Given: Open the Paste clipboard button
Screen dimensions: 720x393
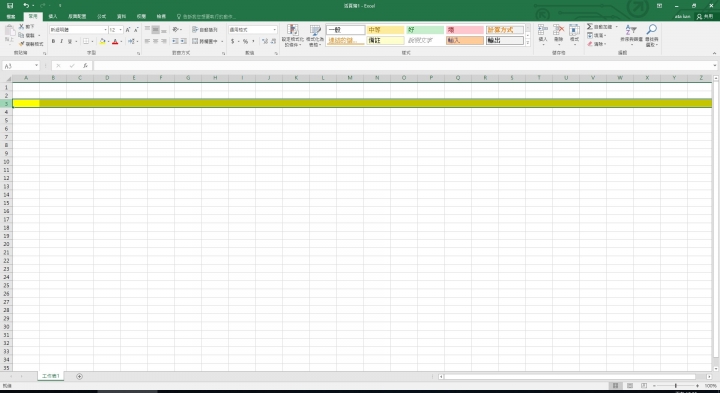Looking at the screenshot, I should coord(9,34).
